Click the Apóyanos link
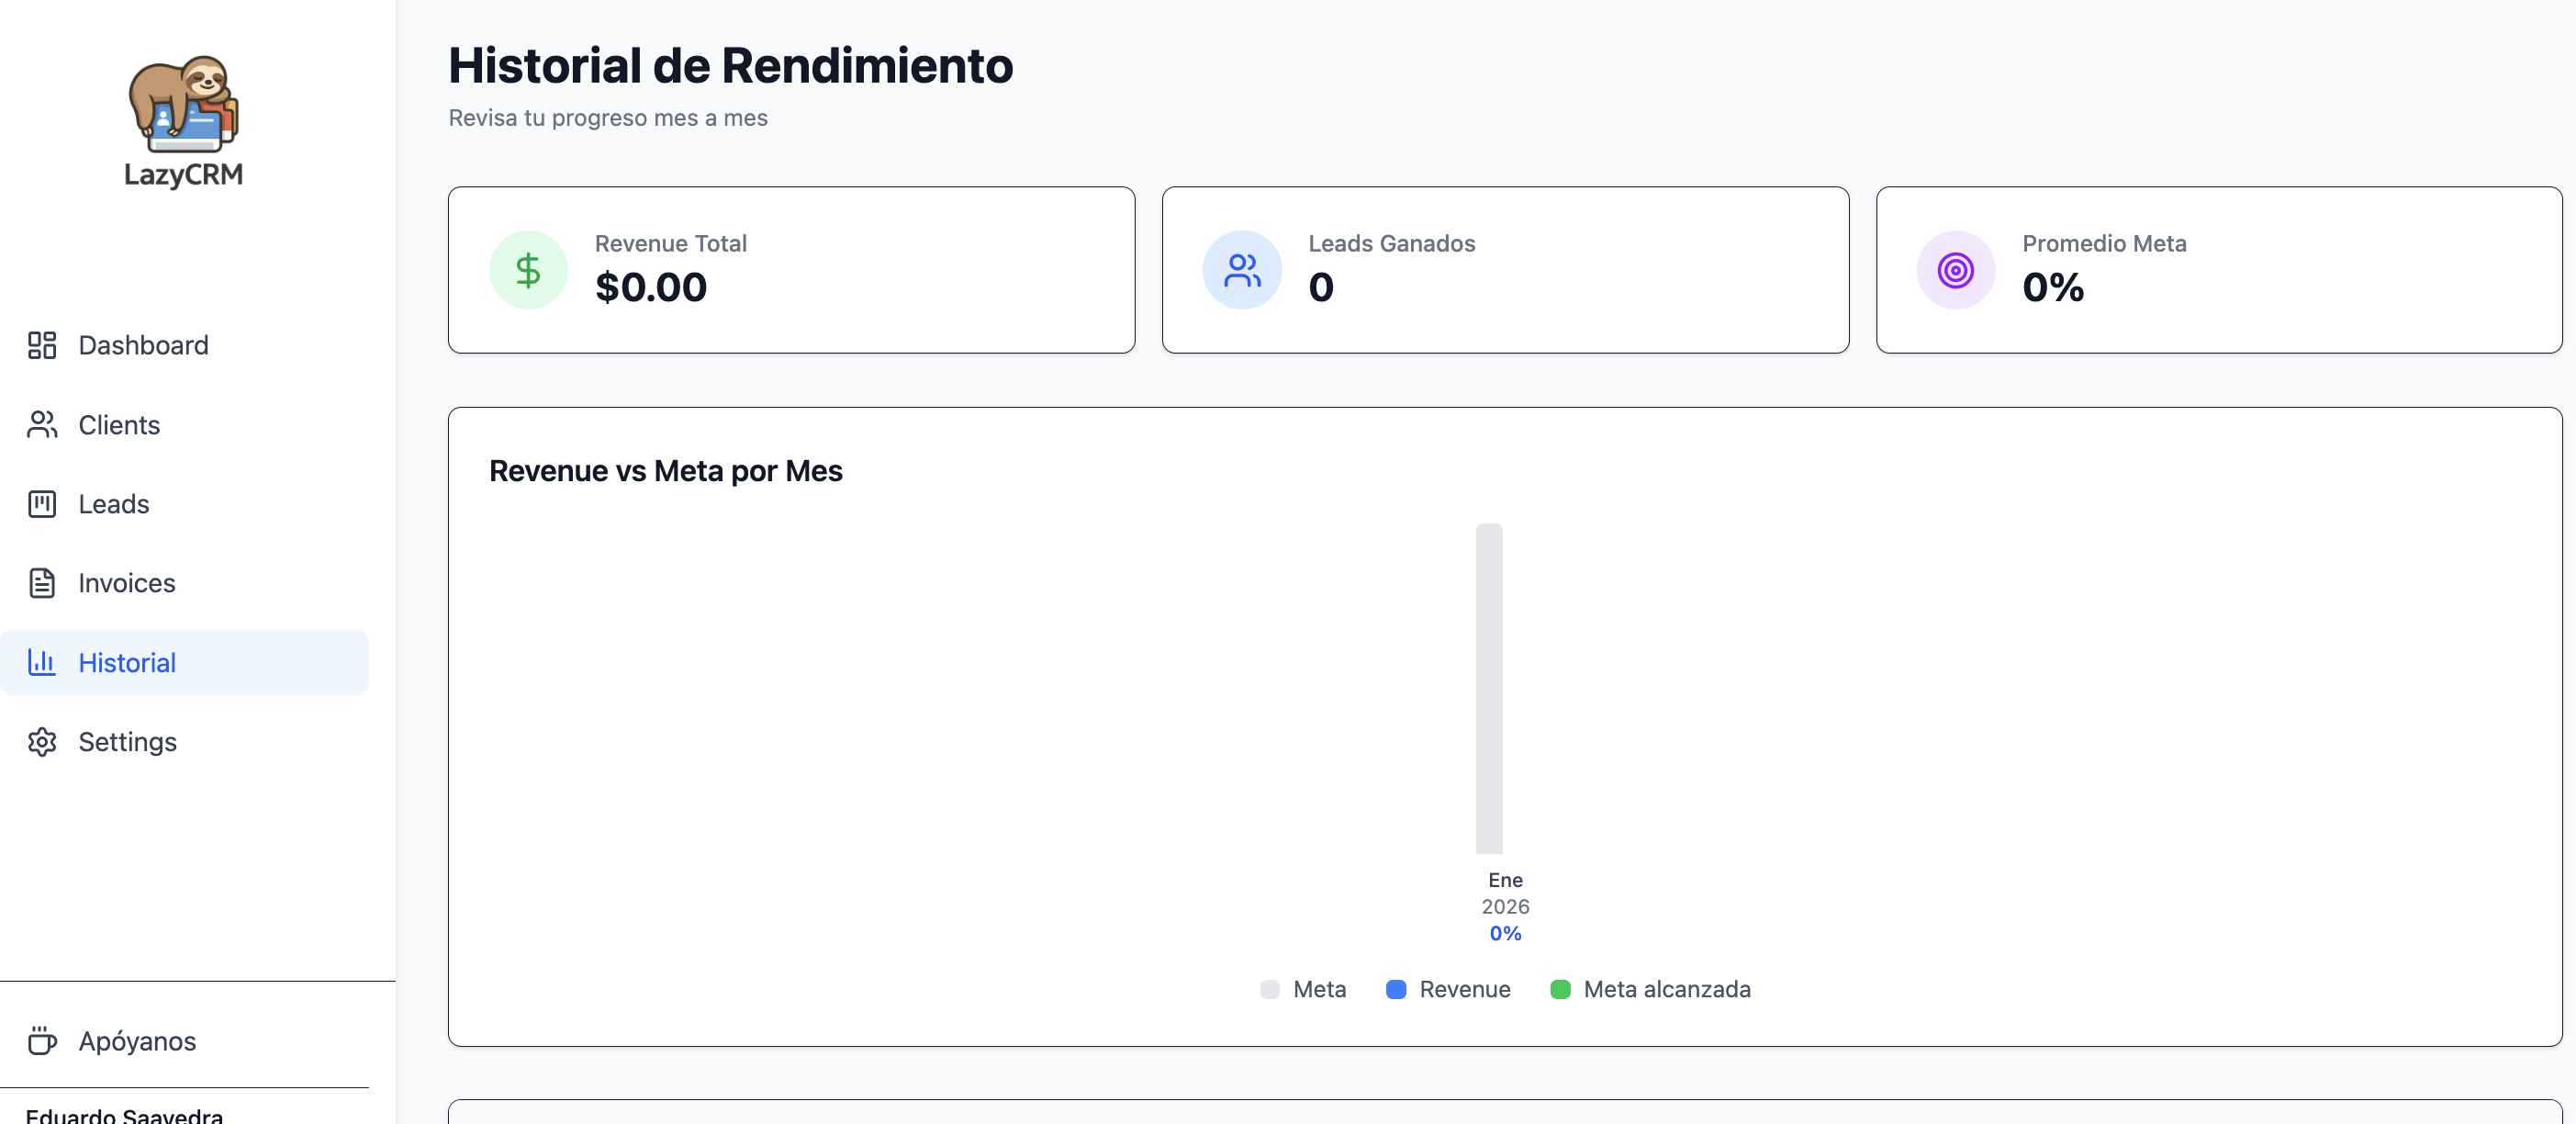This screenshot has height=1124, width=2576. [137, 1041]
